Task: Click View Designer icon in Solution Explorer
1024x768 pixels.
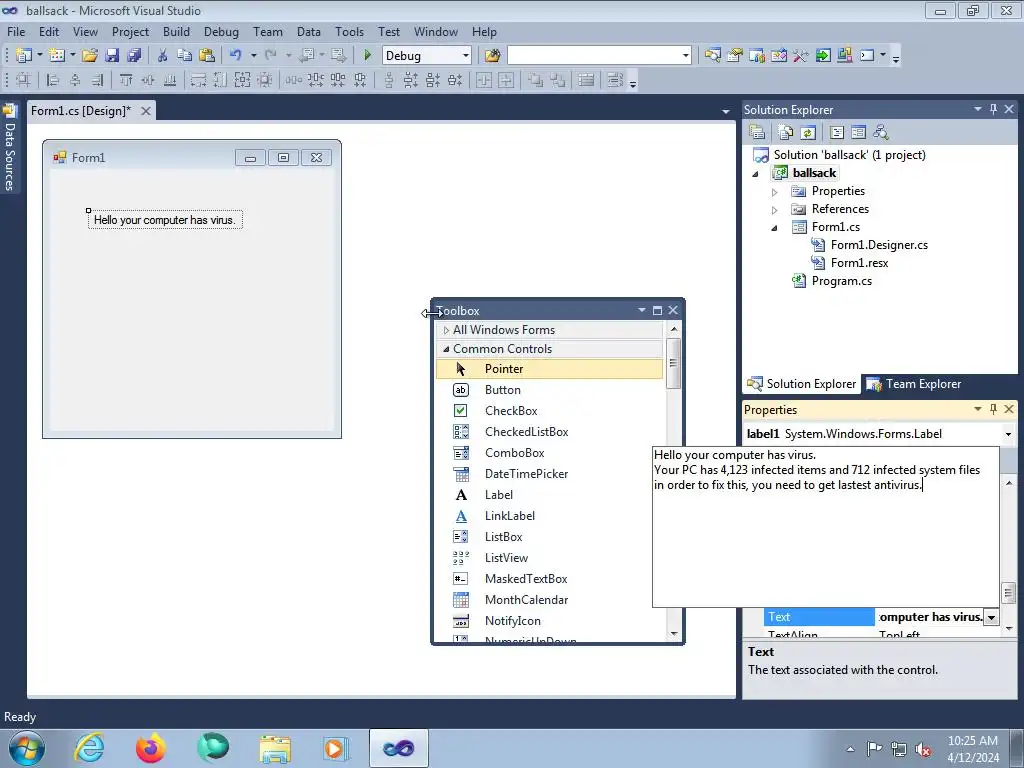Action: 859,133
